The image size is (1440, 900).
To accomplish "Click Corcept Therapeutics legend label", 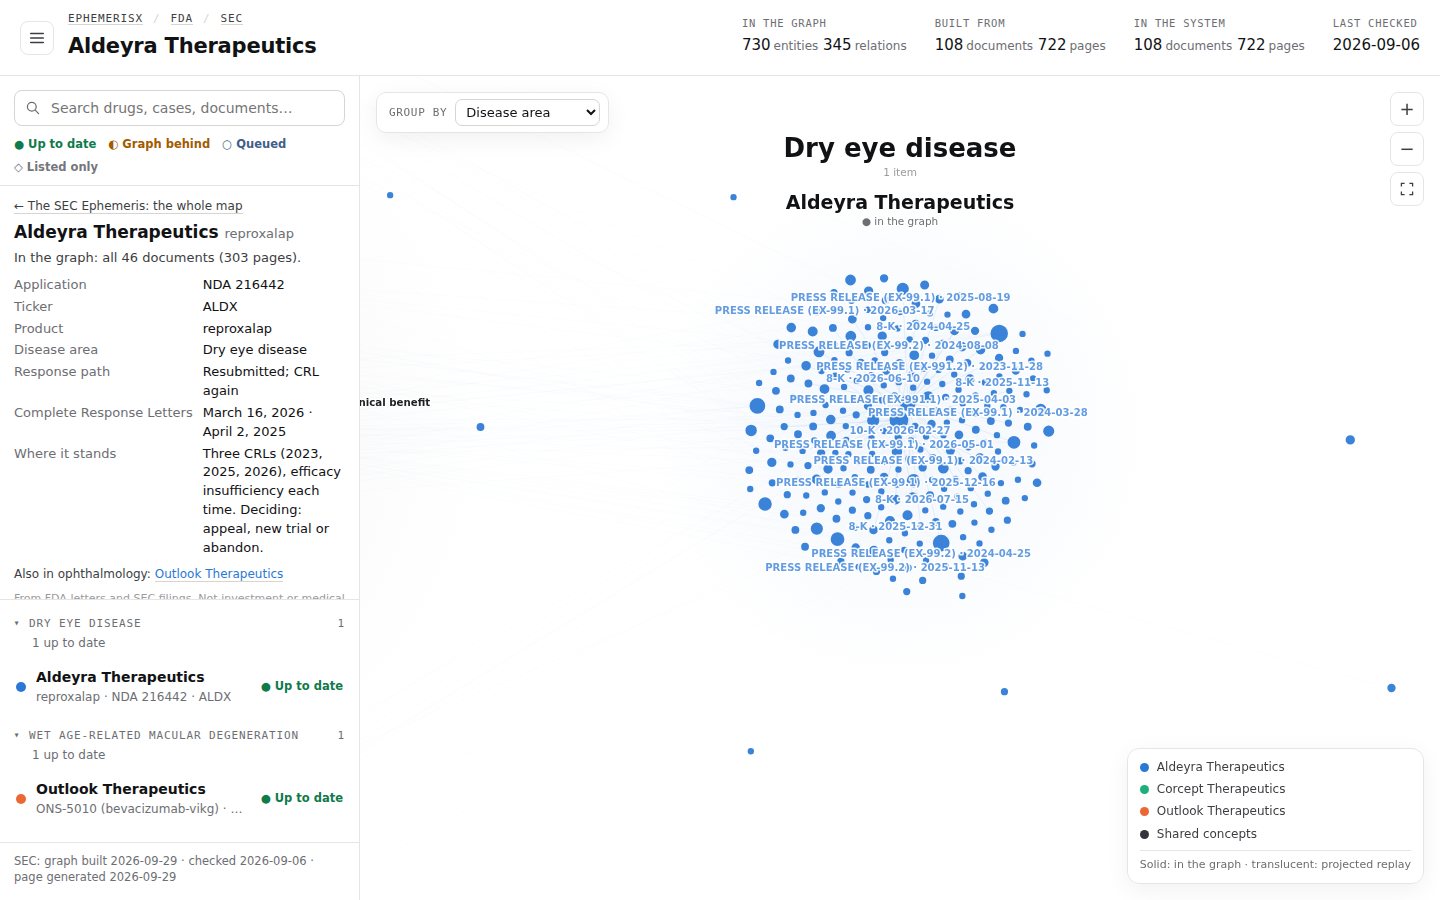I will click(x=1221, y=789).
